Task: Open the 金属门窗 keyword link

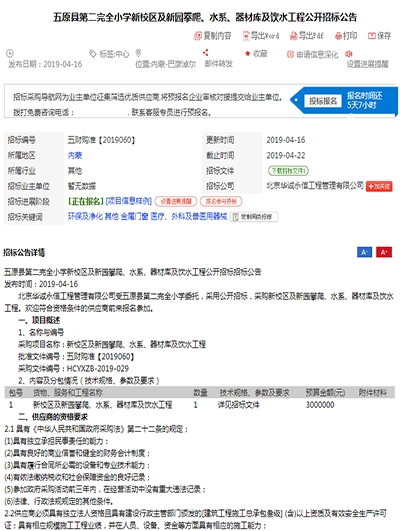Action: pos(134,216)
